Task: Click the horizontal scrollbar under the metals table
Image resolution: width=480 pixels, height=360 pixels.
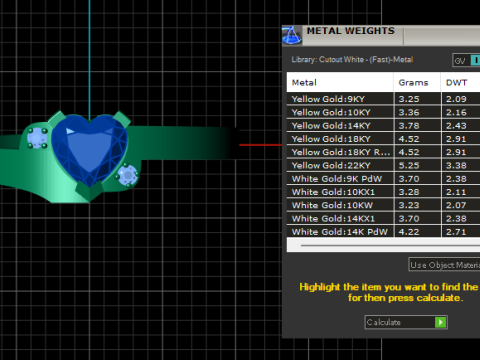Action: (383, 245)
